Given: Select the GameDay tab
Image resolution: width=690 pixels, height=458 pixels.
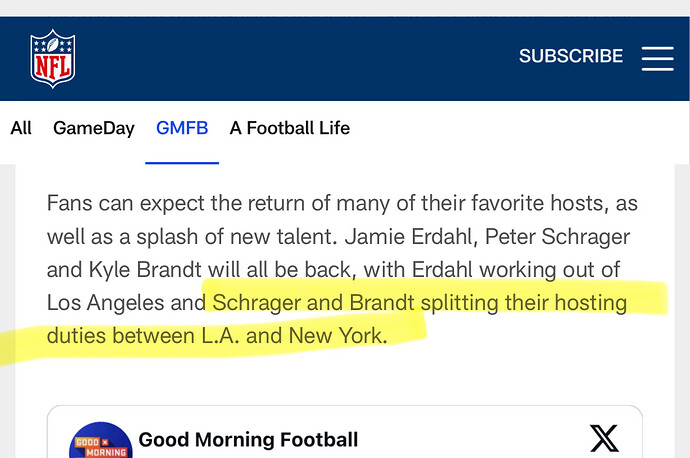Looking at the screenshot, I should click(93, 128).
